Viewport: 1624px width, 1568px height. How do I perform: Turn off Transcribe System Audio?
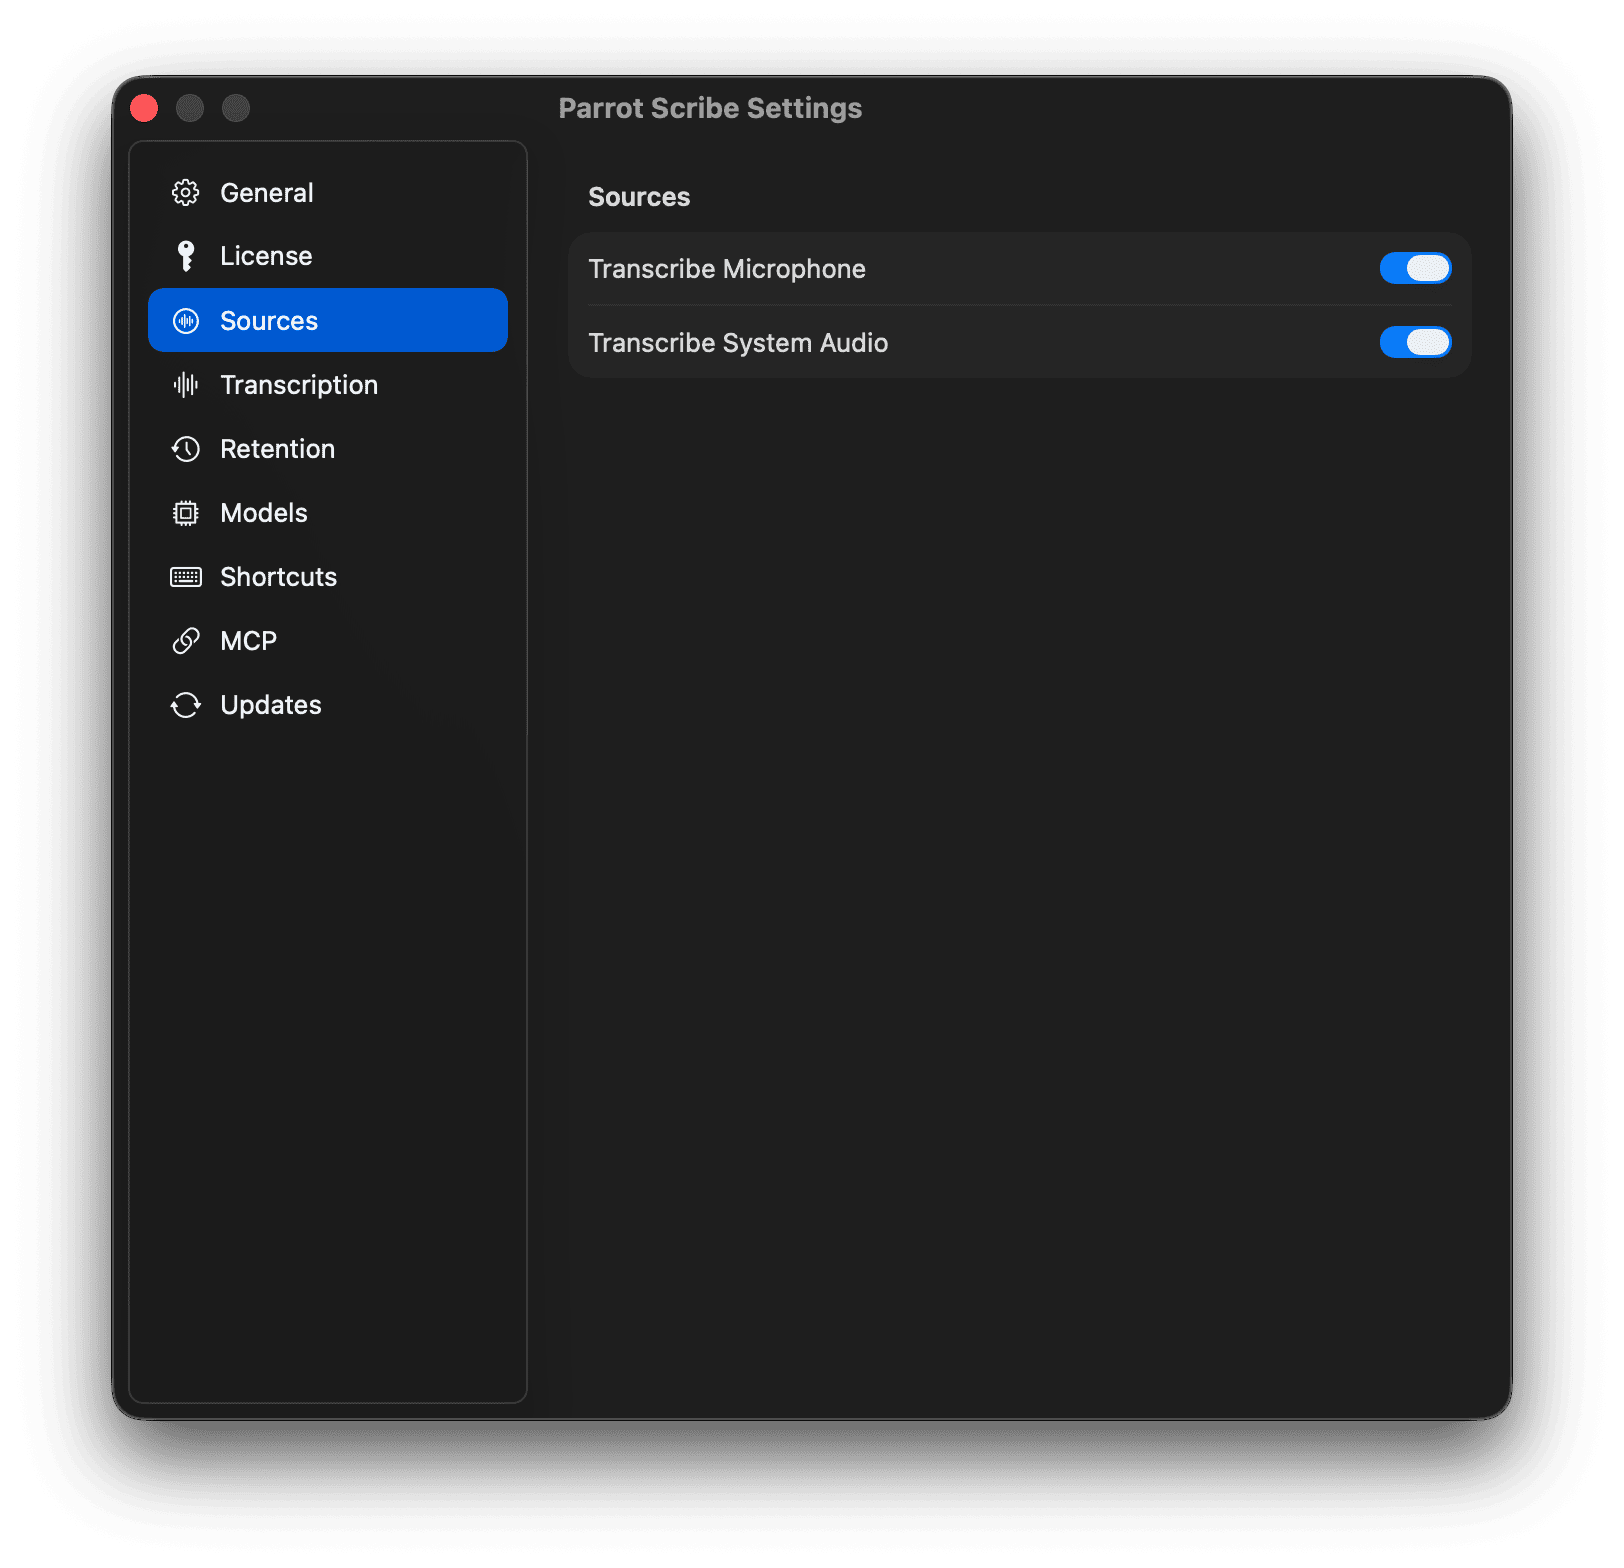[x=1415, y=342]
